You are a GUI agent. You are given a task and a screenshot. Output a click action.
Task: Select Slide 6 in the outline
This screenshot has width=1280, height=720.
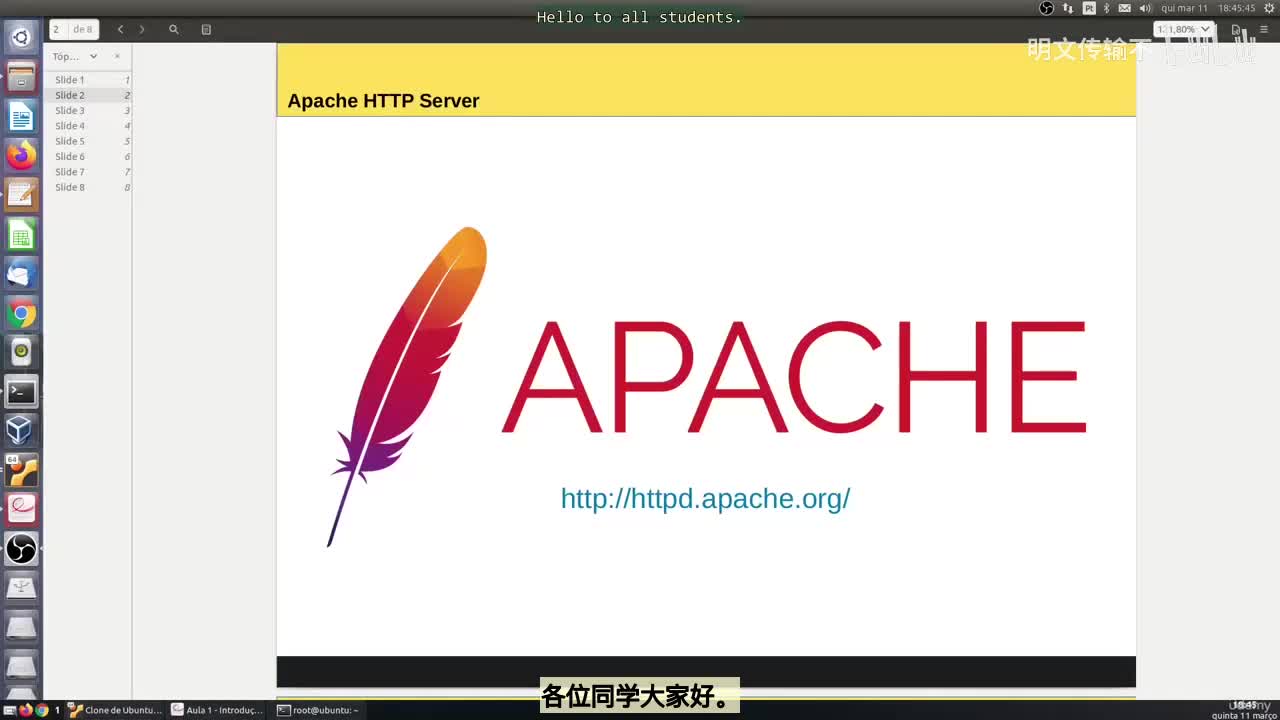pos(90,157)
